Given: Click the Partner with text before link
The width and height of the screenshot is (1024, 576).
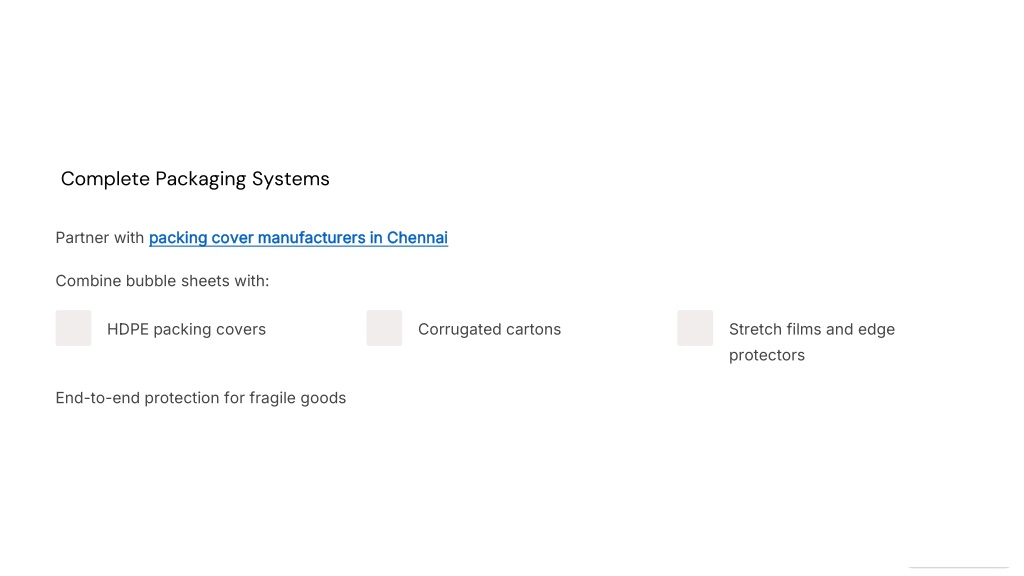Looking at the screenshot, I should (x=99, y=238).
